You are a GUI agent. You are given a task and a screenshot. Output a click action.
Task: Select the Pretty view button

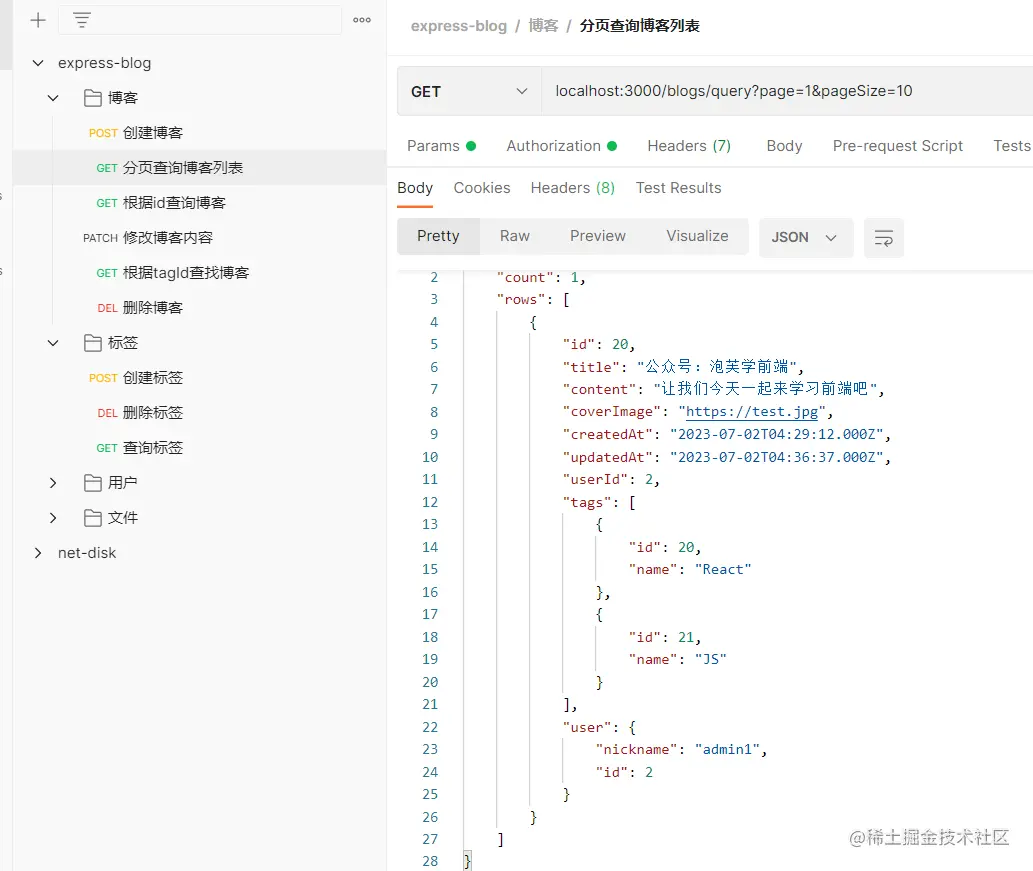click(x=438, y=237)
